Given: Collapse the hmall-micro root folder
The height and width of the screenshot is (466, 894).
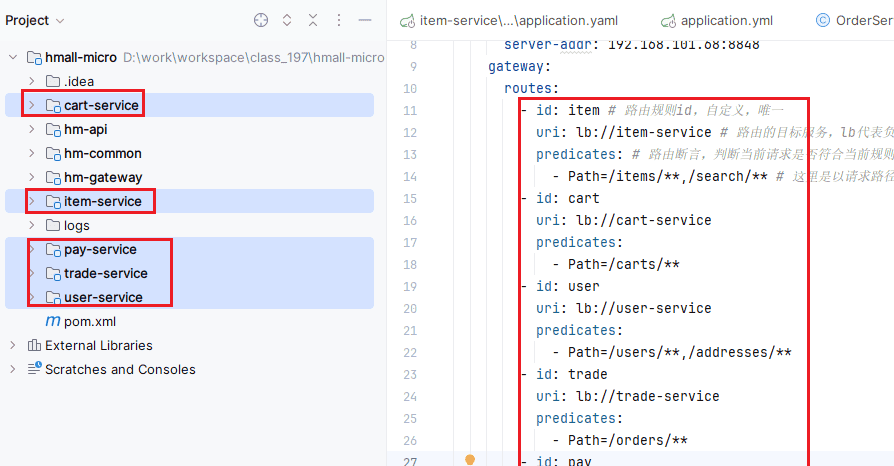Looking at the screenshot, I should pyautogui.click(x=13, y=58).
